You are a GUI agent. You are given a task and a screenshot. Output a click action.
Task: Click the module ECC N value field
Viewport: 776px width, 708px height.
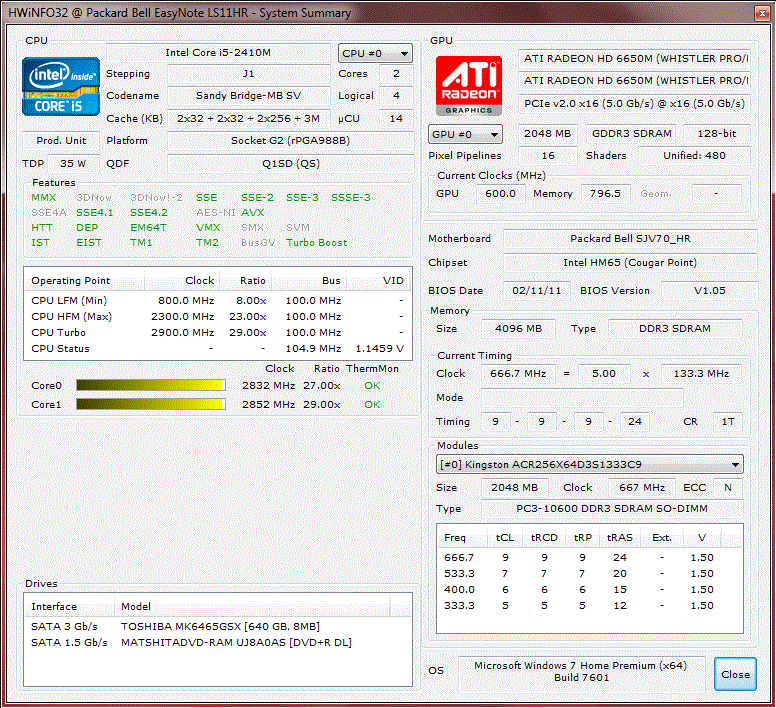(728, 487)
